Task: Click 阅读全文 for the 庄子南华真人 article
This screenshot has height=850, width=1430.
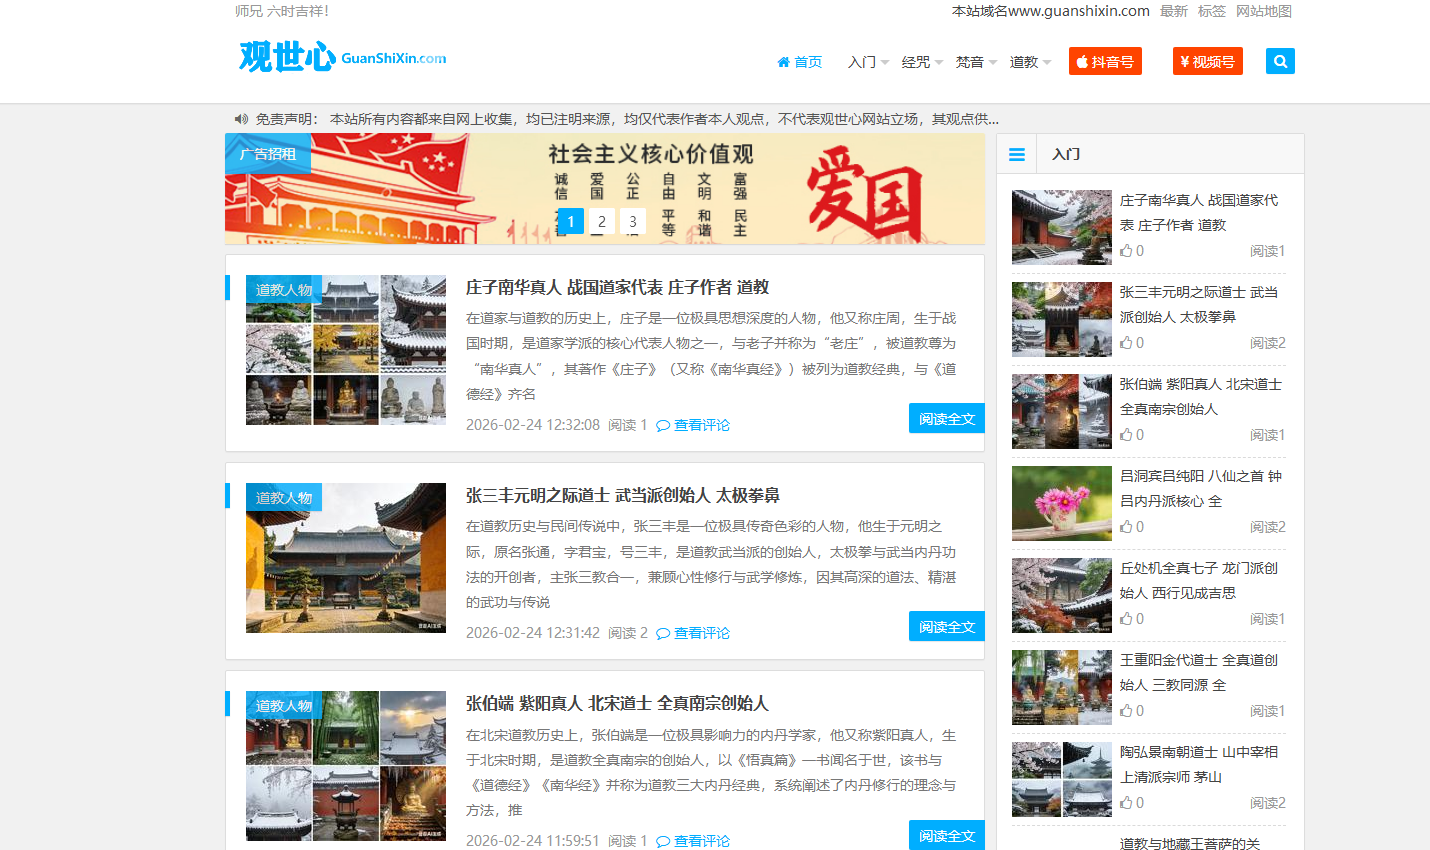Action: (x=946, y=418)
